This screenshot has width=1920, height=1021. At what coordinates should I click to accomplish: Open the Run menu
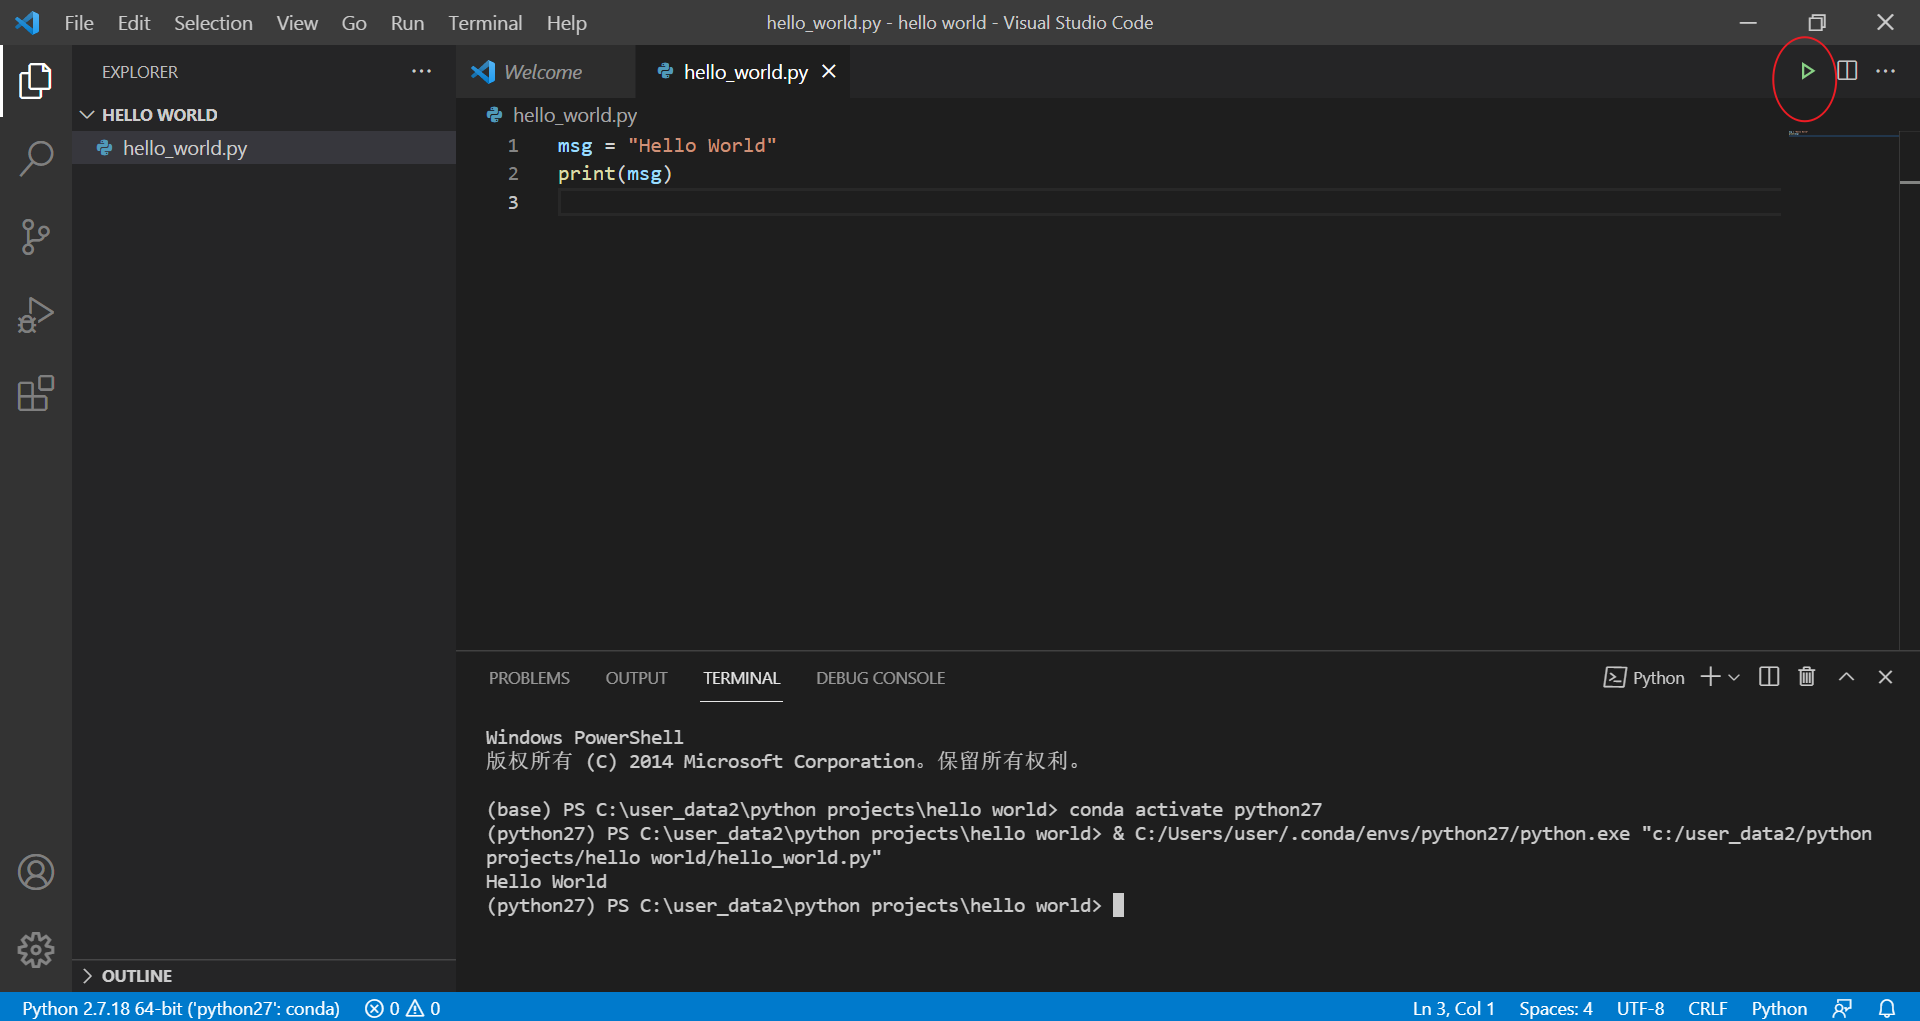(406, 22)
